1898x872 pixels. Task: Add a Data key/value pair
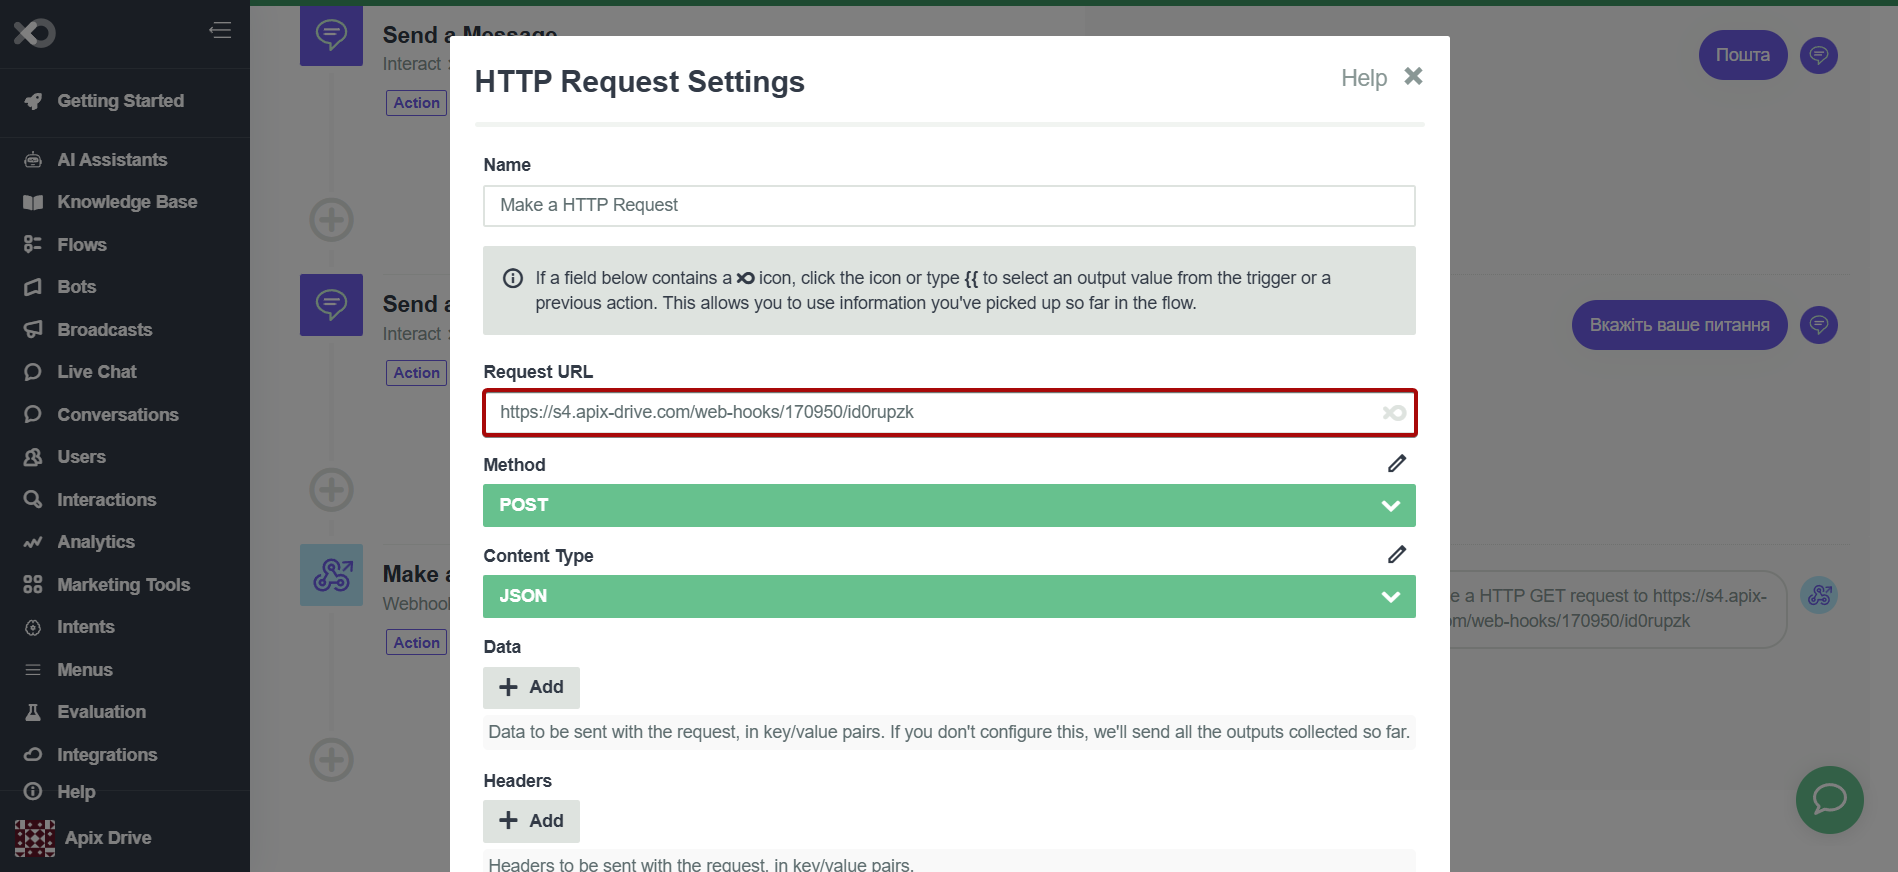531,687
